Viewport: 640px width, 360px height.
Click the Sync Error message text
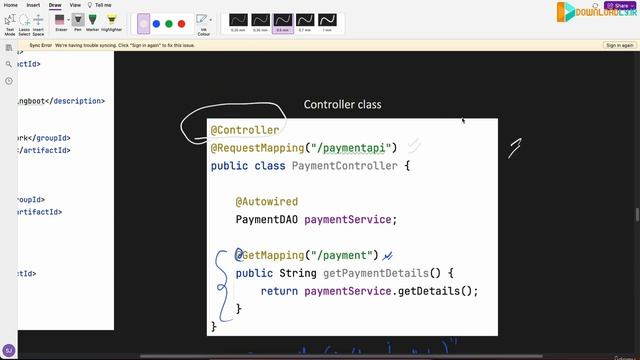(x=112, y=45)
